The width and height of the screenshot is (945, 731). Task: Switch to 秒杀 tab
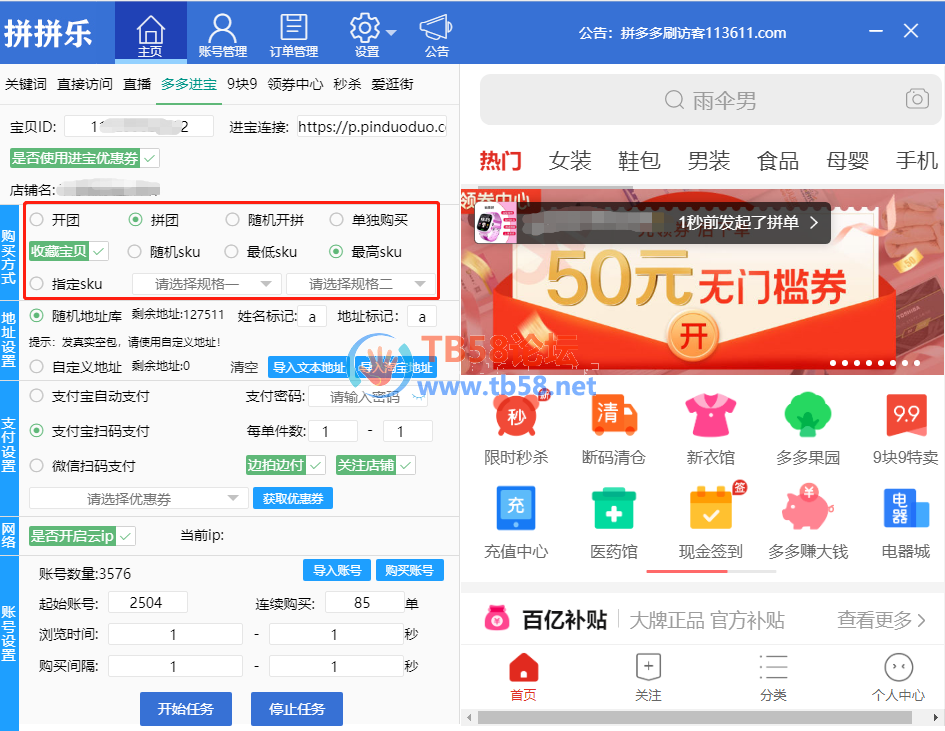coord(347,84)
